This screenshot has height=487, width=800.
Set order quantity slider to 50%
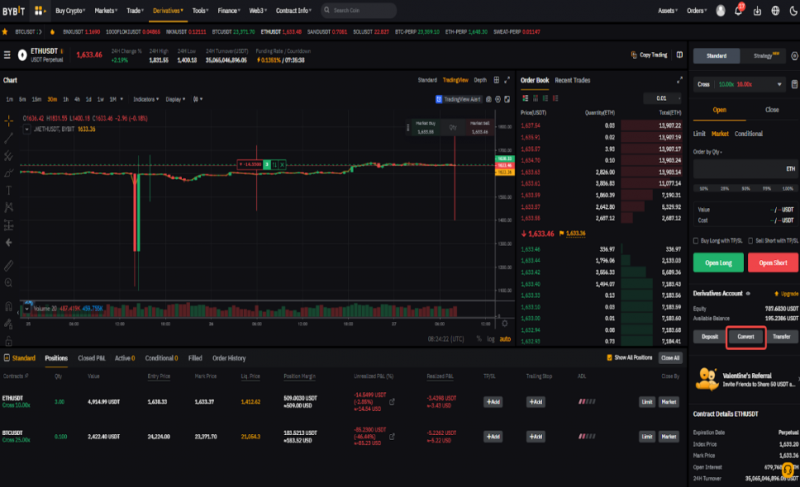(x=746, y=188)
